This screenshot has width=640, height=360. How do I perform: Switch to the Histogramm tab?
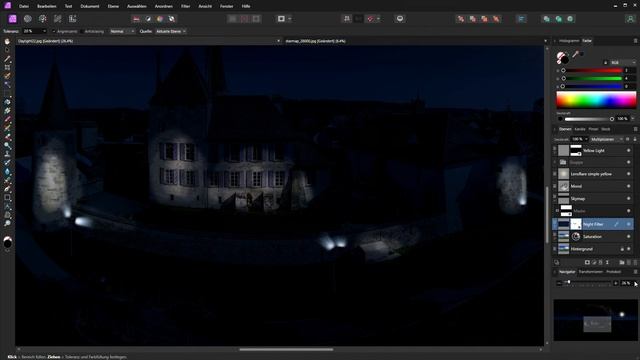pyautogui.click(x=569, y=41)
